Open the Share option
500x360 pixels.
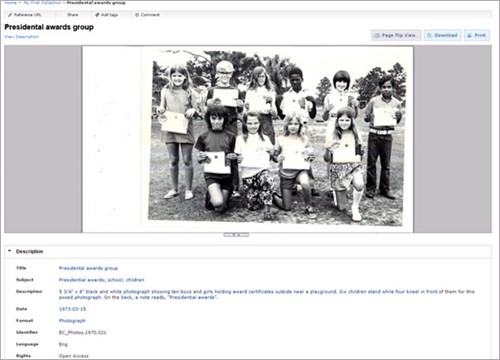coord(73,15)
